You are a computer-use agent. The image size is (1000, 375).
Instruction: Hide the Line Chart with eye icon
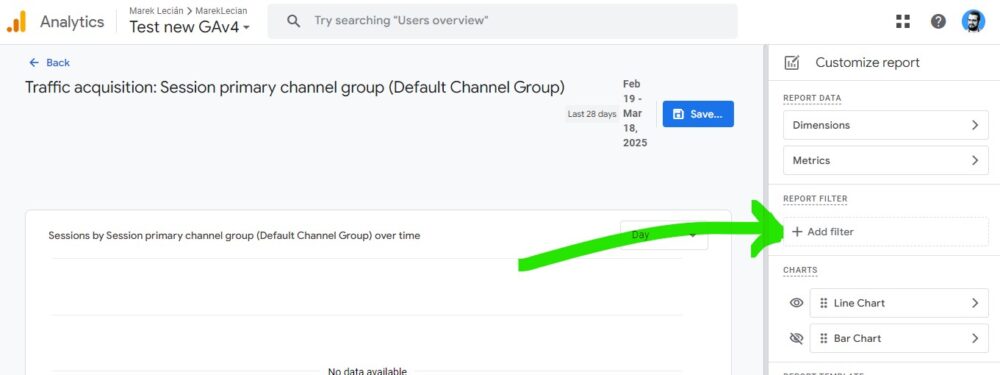796,303
